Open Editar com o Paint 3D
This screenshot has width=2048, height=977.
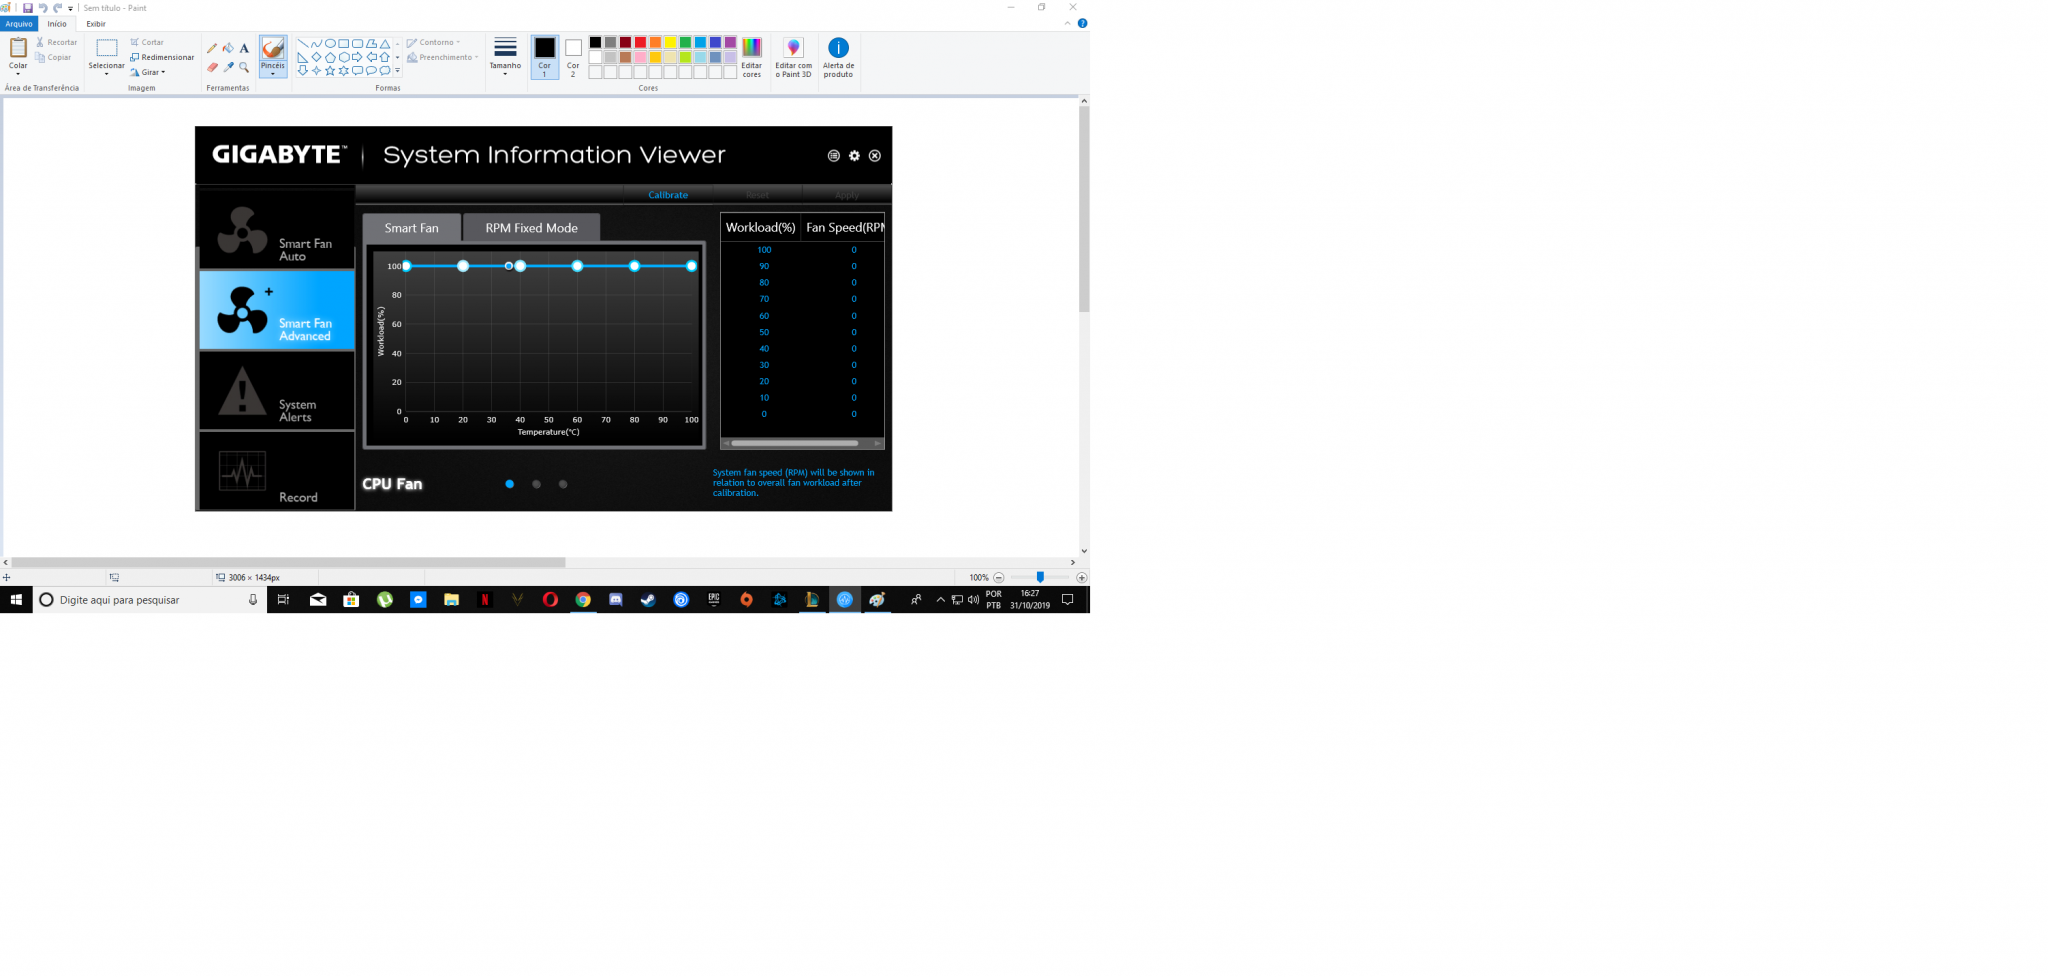tap(793, 58)
